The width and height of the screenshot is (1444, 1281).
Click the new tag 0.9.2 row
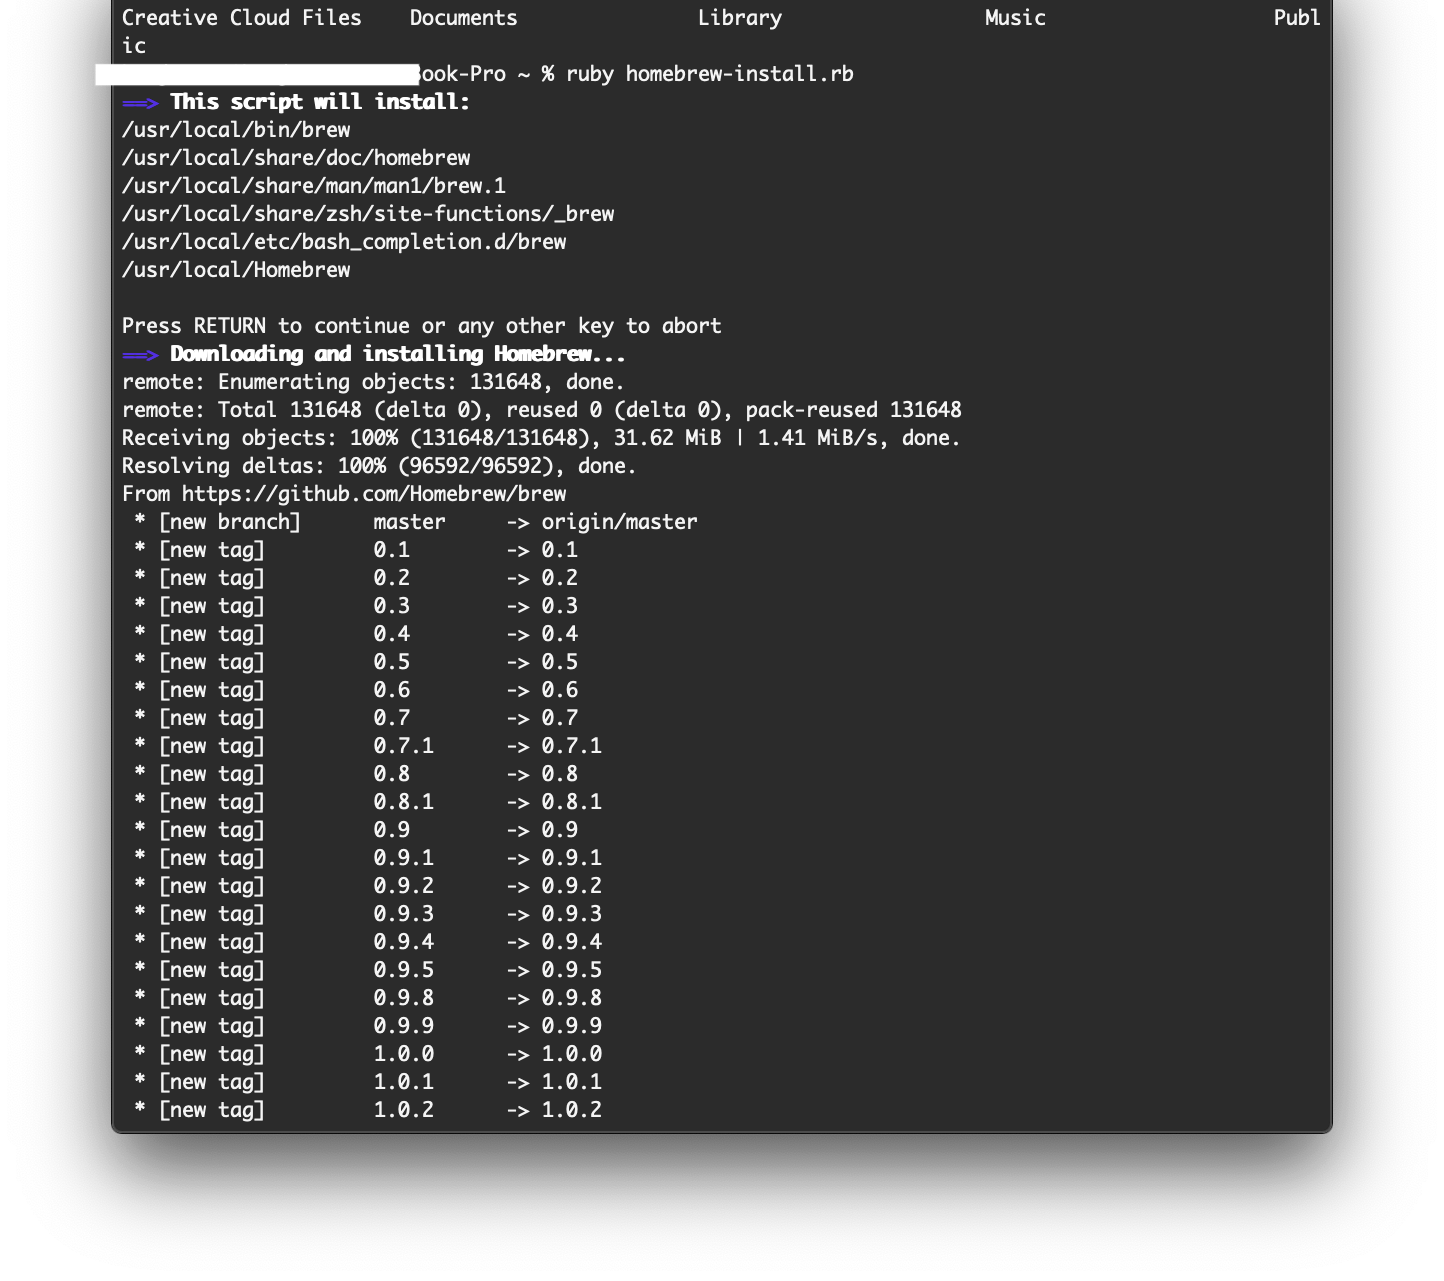[368, 886]
